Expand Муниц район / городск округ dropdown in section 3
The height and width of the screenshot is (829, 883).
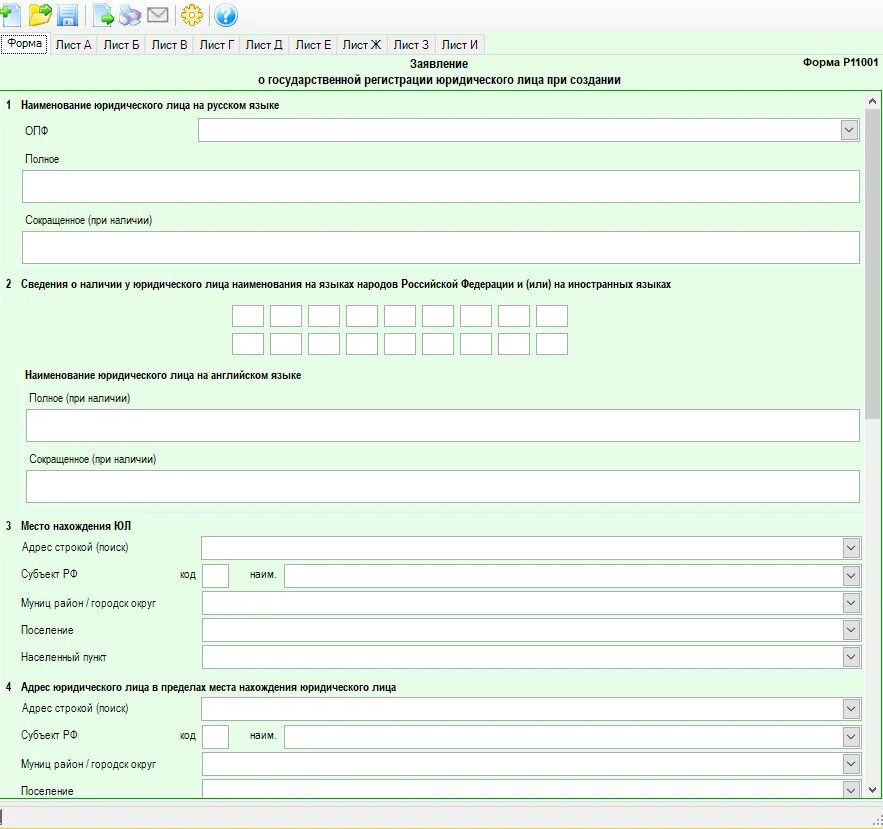click(851, 603)
